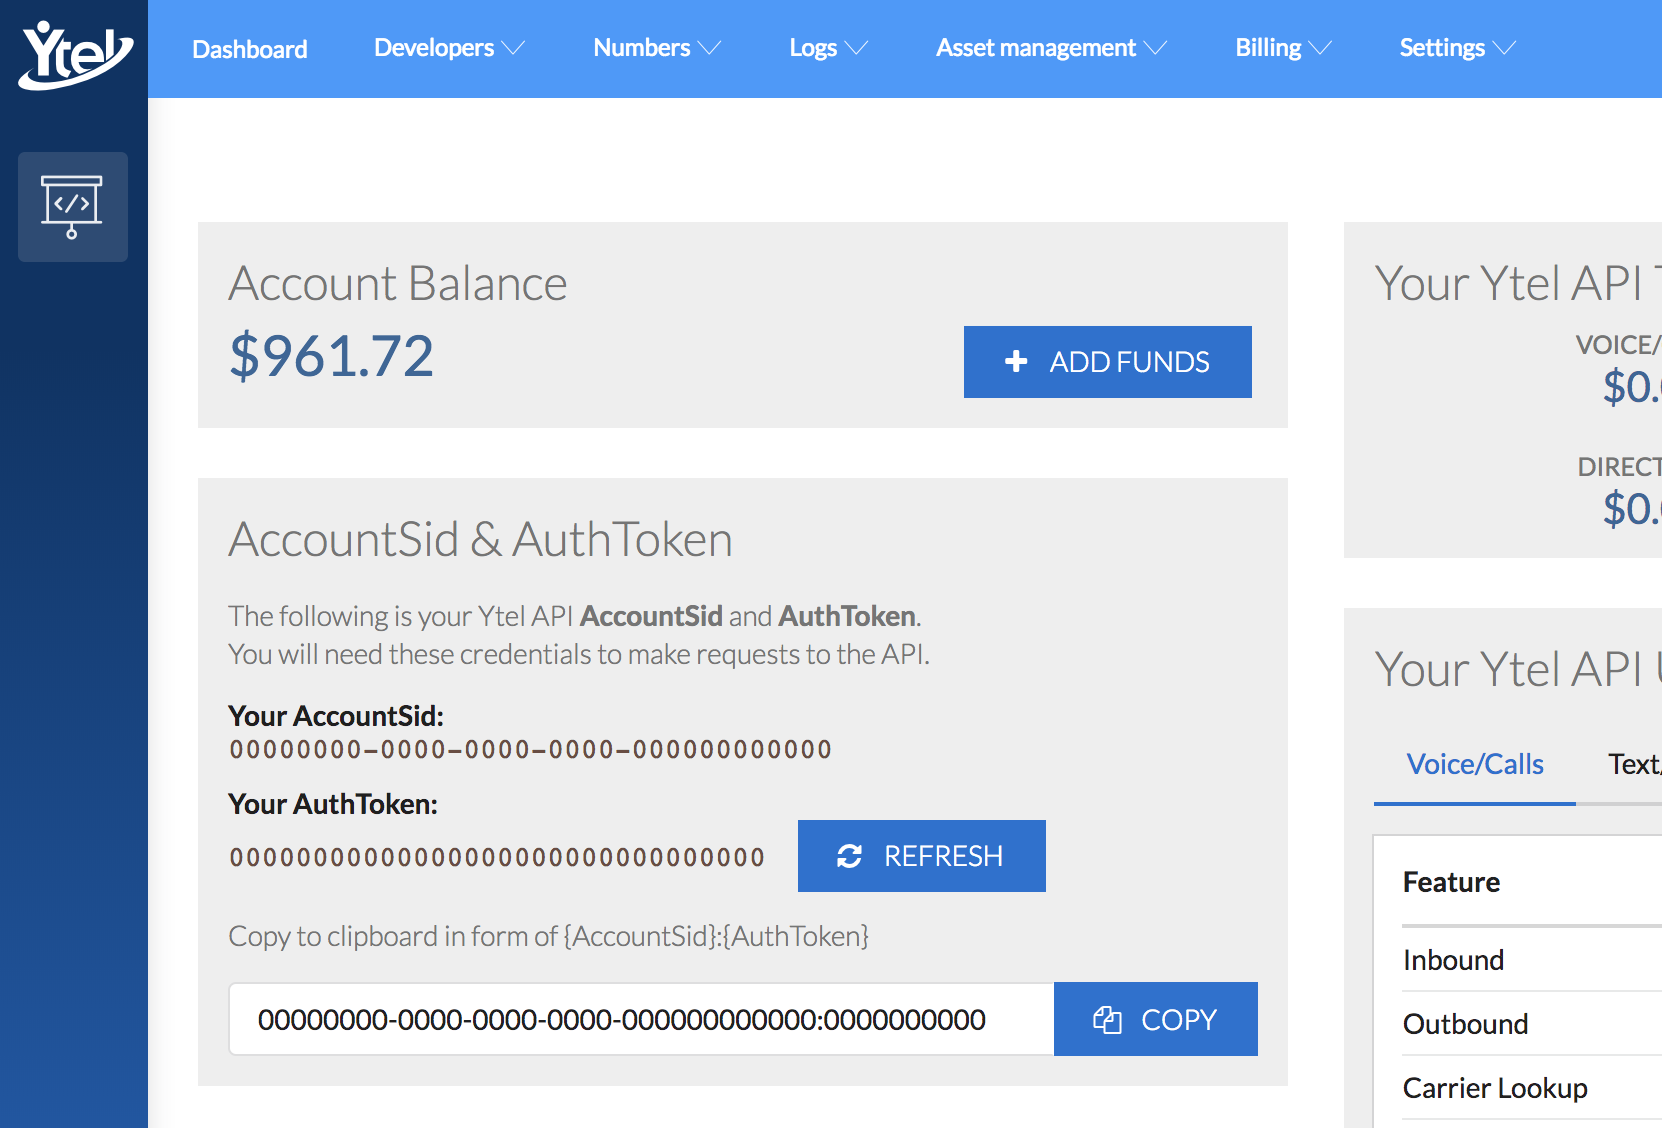Open the Asset management menu
Screen dimensions: 1662x1128
click(1051, 48)
